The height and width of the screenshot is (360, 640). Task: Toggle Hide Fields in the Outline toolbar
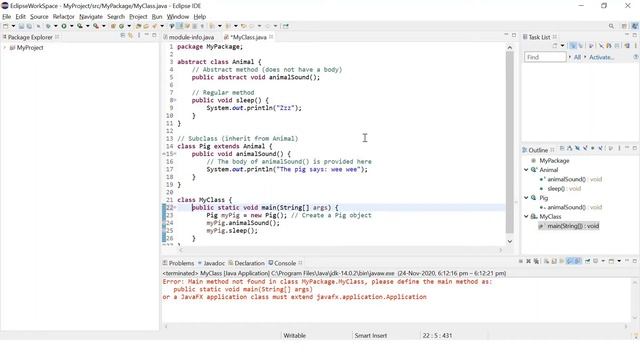(x=577, y=148)
